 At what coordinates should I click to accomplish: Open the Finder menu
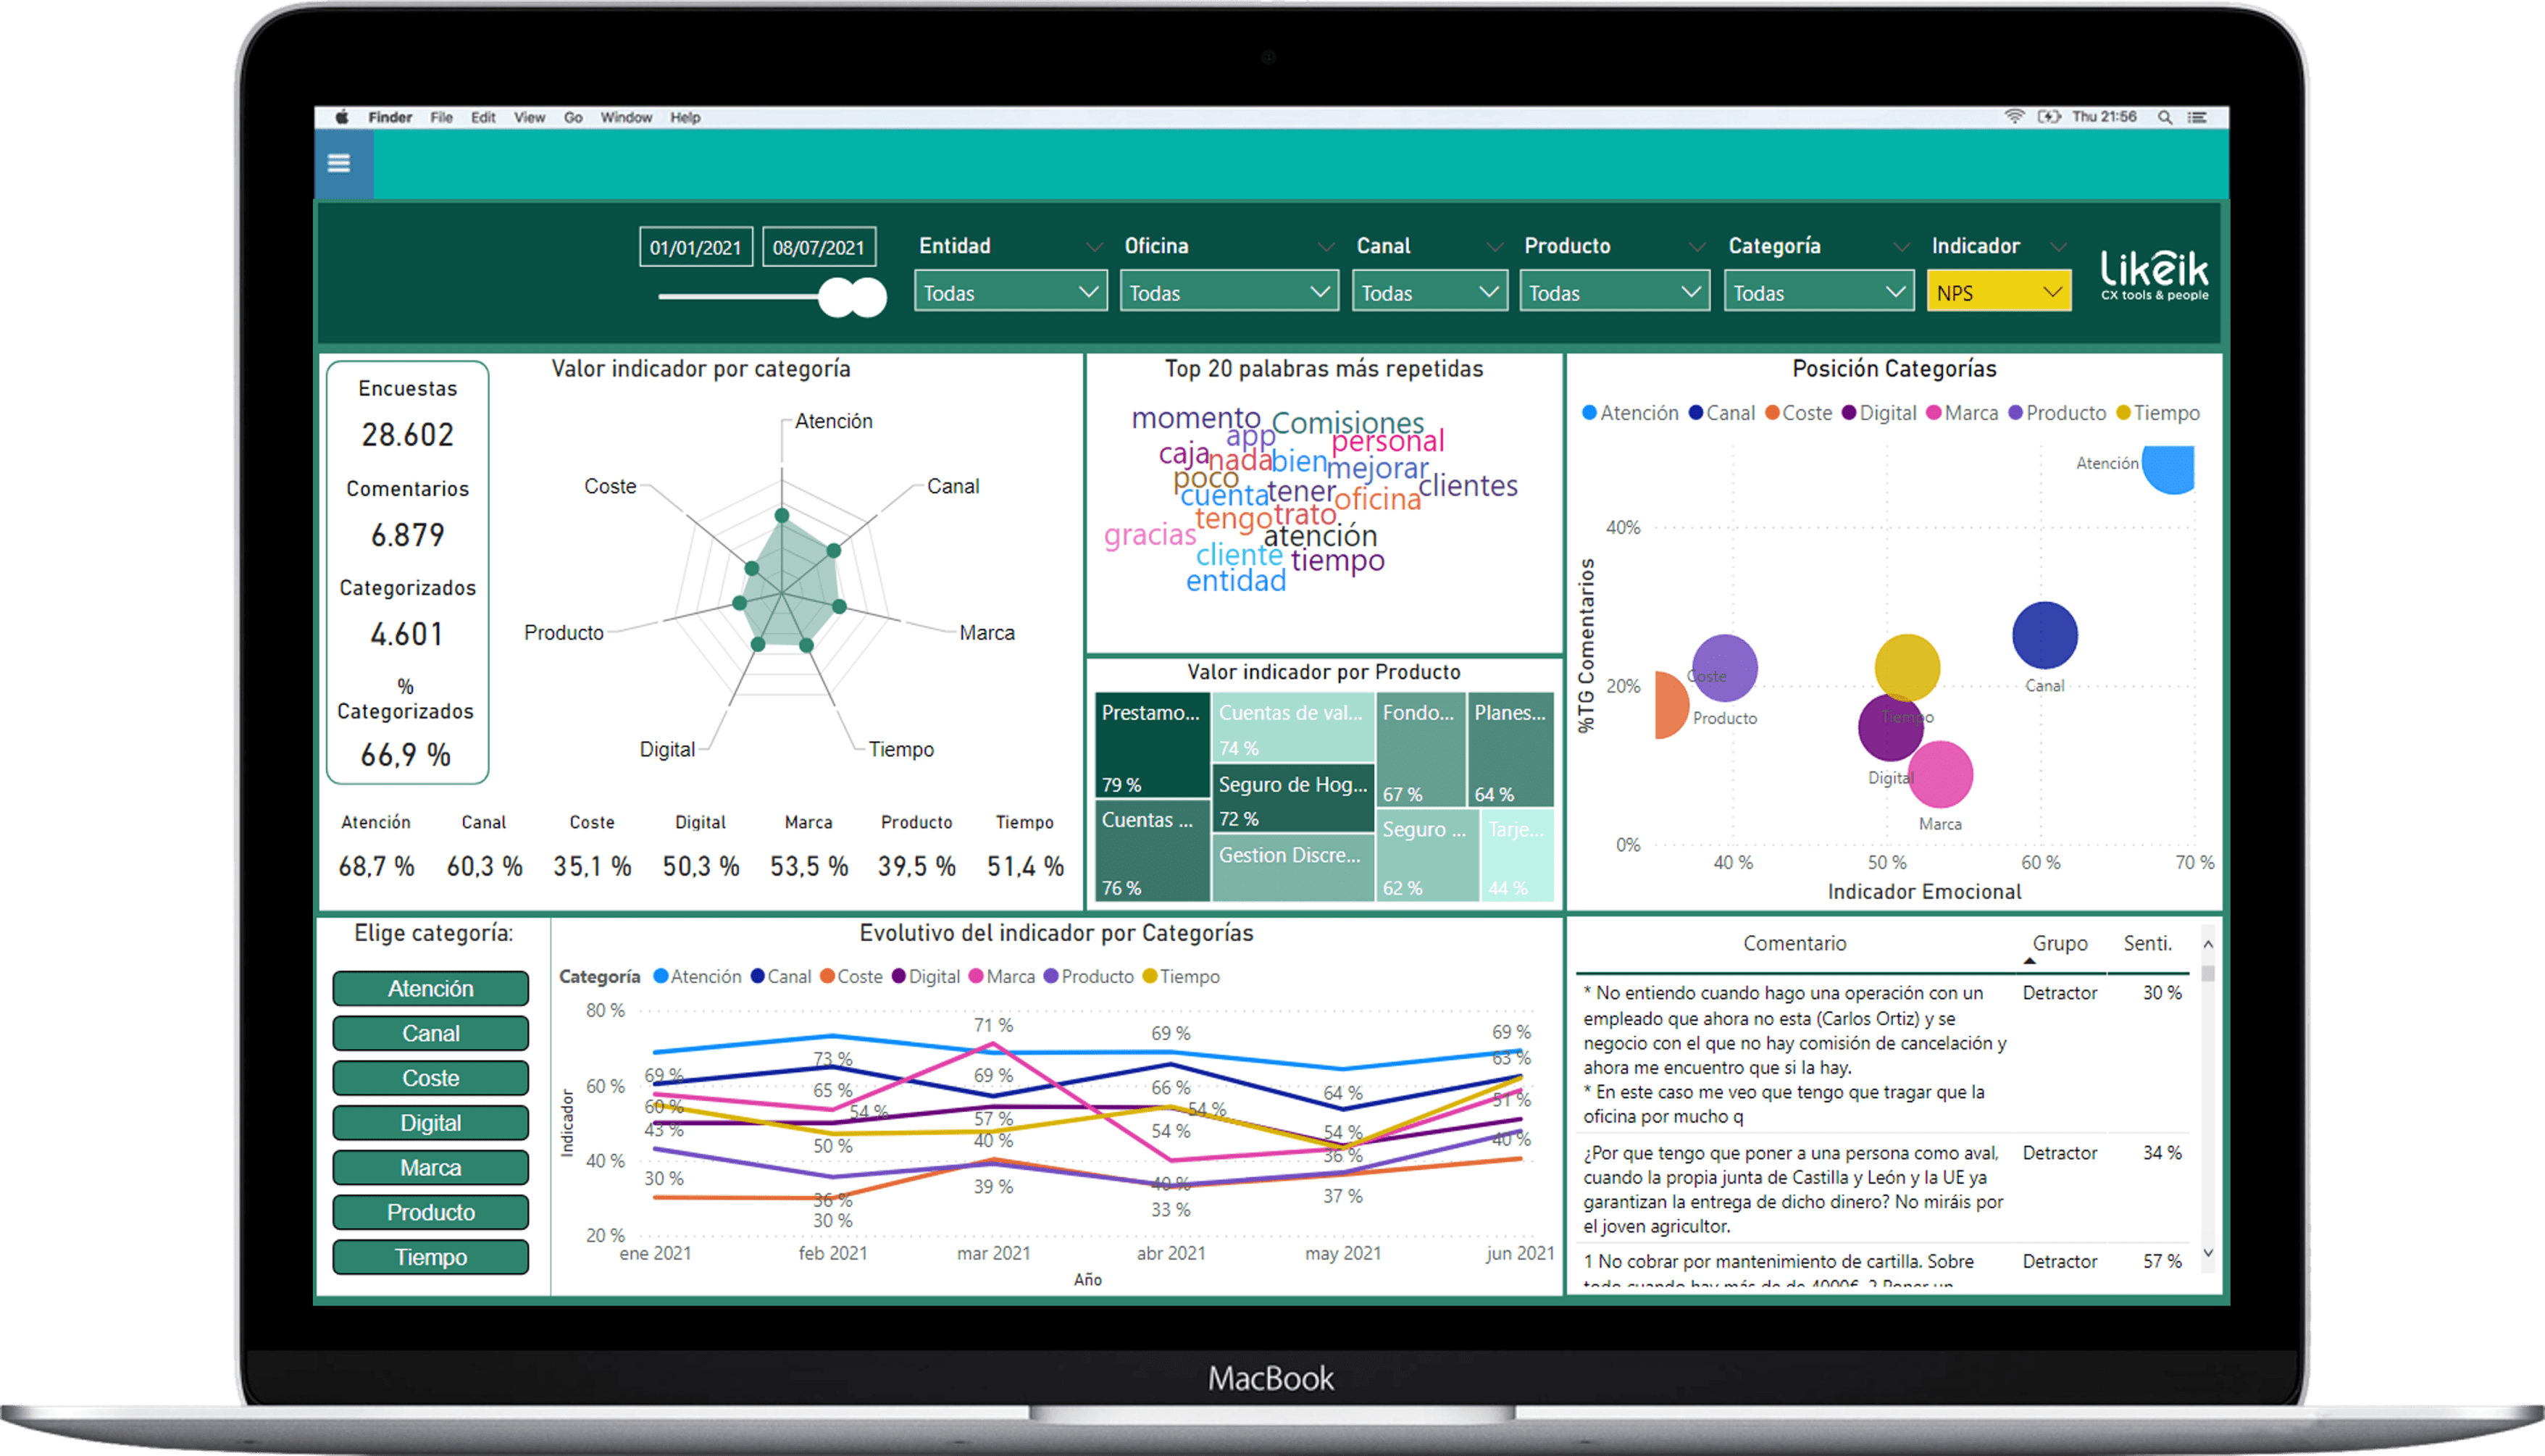pos(390,117)
